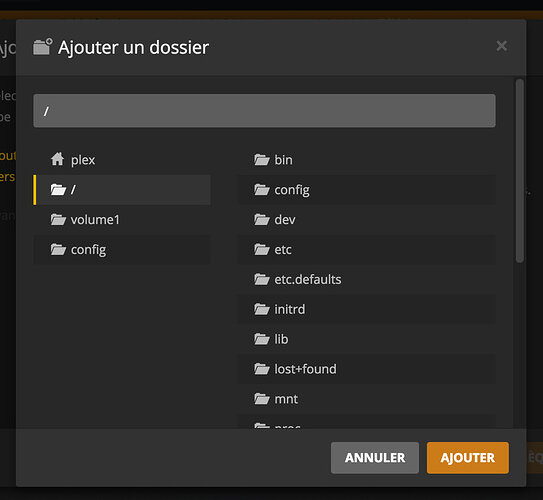Click the folder icon next to dev

click(x=261, y=220)
